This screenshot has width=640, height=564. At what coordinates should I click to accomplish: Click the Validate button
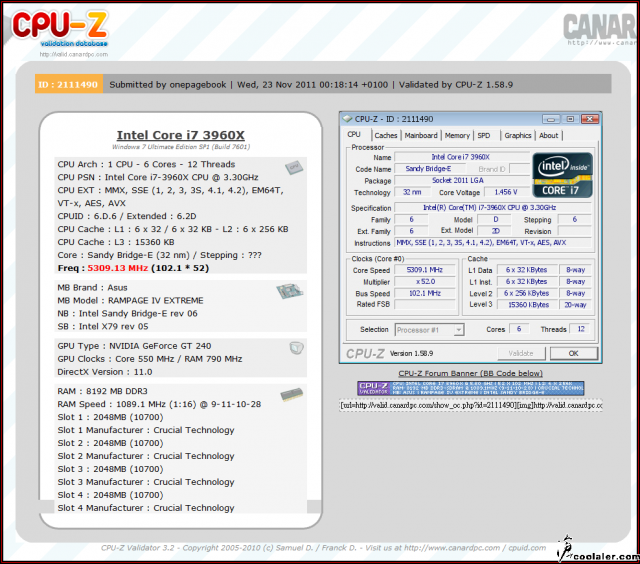(521, 353)
